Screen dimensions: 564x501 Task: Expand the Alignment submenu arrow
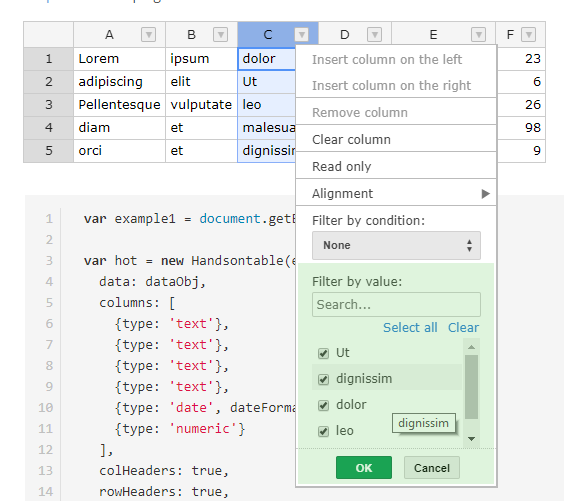(486, 193)
